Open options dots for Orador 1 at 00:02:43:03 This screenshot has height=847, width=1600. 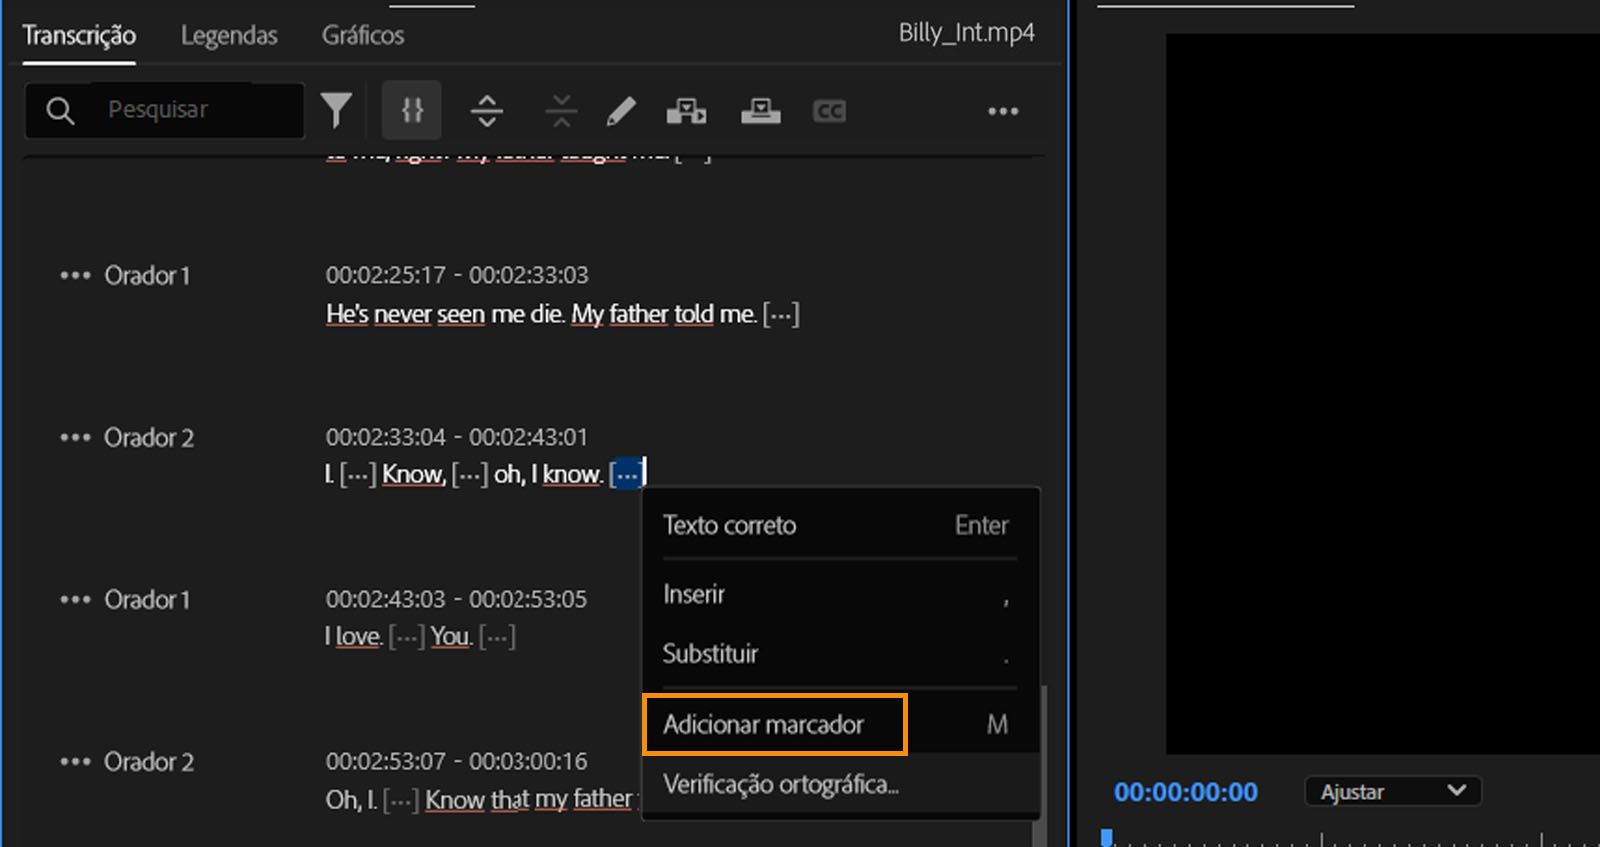pyautogui.click(x=75, y=599)
